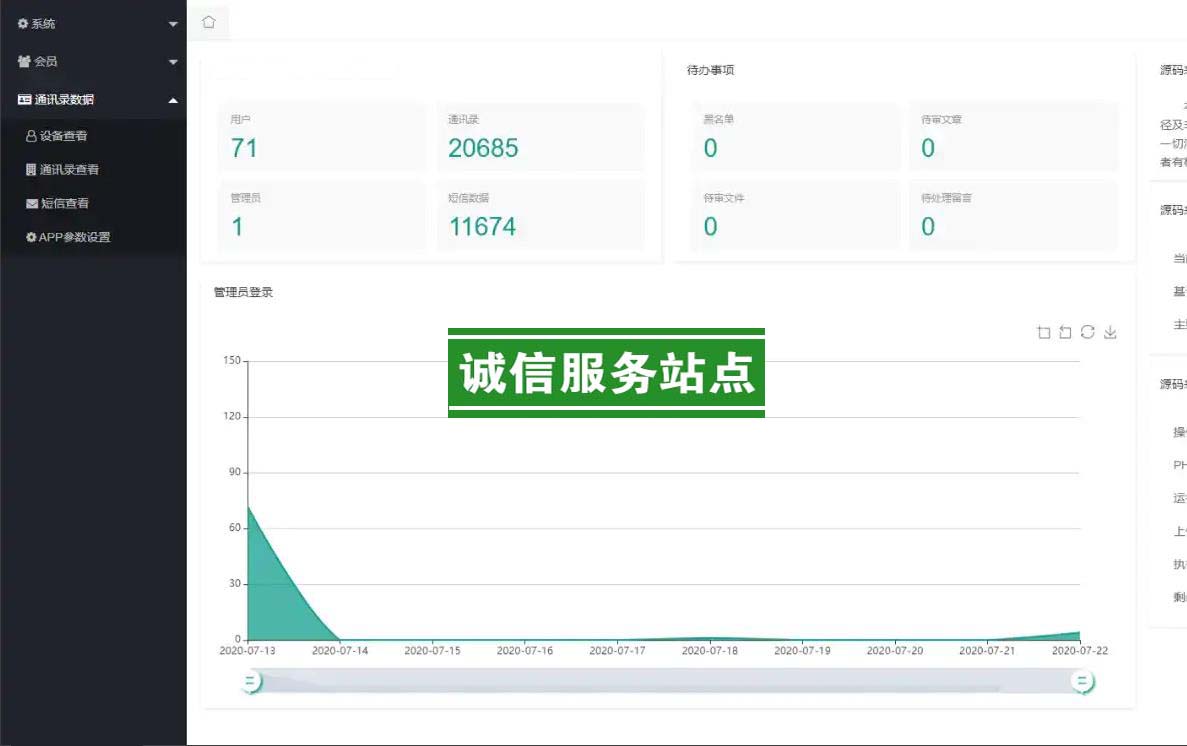Open the 通讯录 20685 stat card
The image size is (1187, 746).
tap(540, 137)
